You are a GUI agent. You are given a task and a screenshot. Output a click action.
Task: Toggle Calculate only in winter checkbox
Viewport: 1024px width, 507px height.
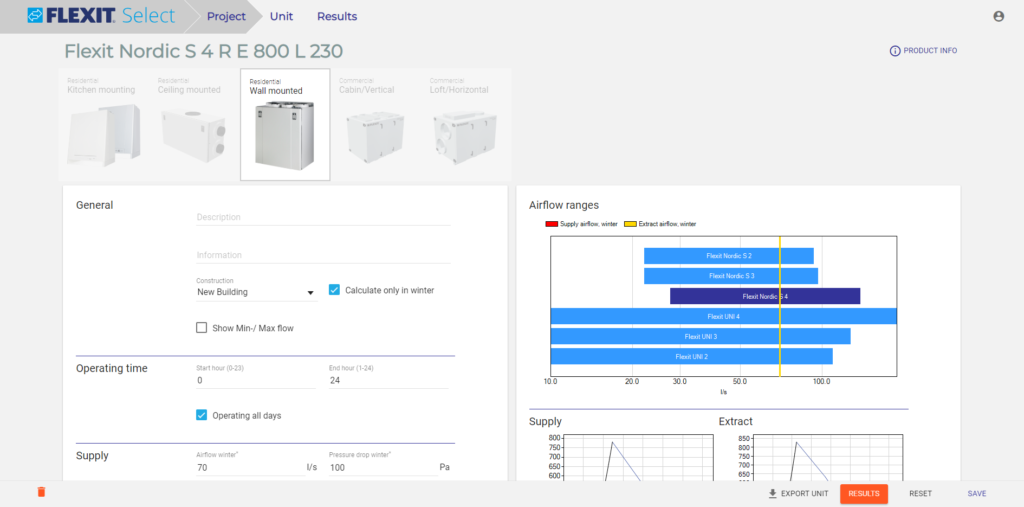click(x=334, y=289)
